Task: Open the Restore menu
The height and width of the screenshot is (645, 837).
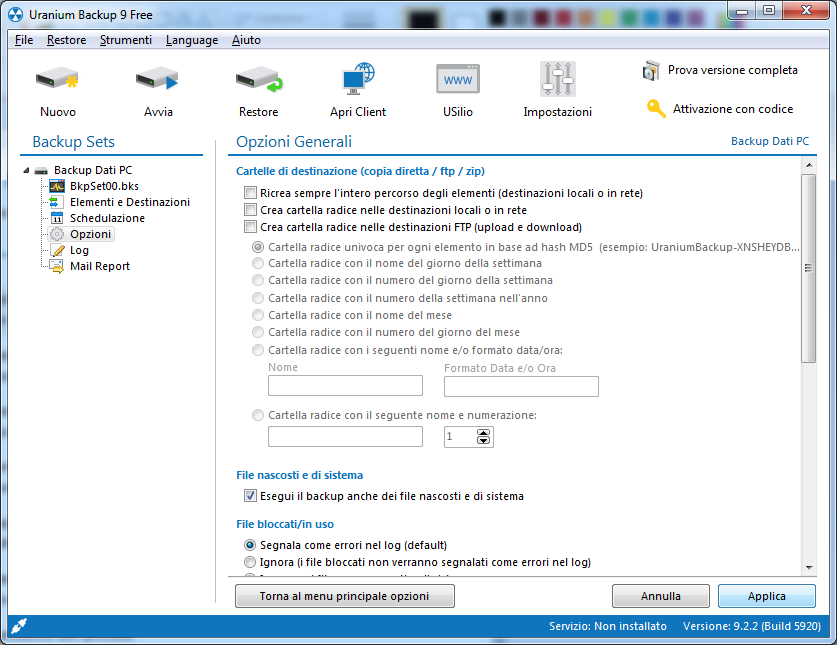Action: 66,40
